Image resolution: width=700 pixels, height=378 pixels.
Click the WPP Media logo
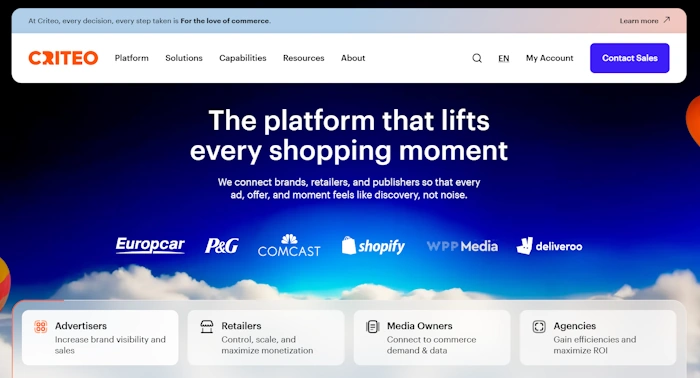462,246
